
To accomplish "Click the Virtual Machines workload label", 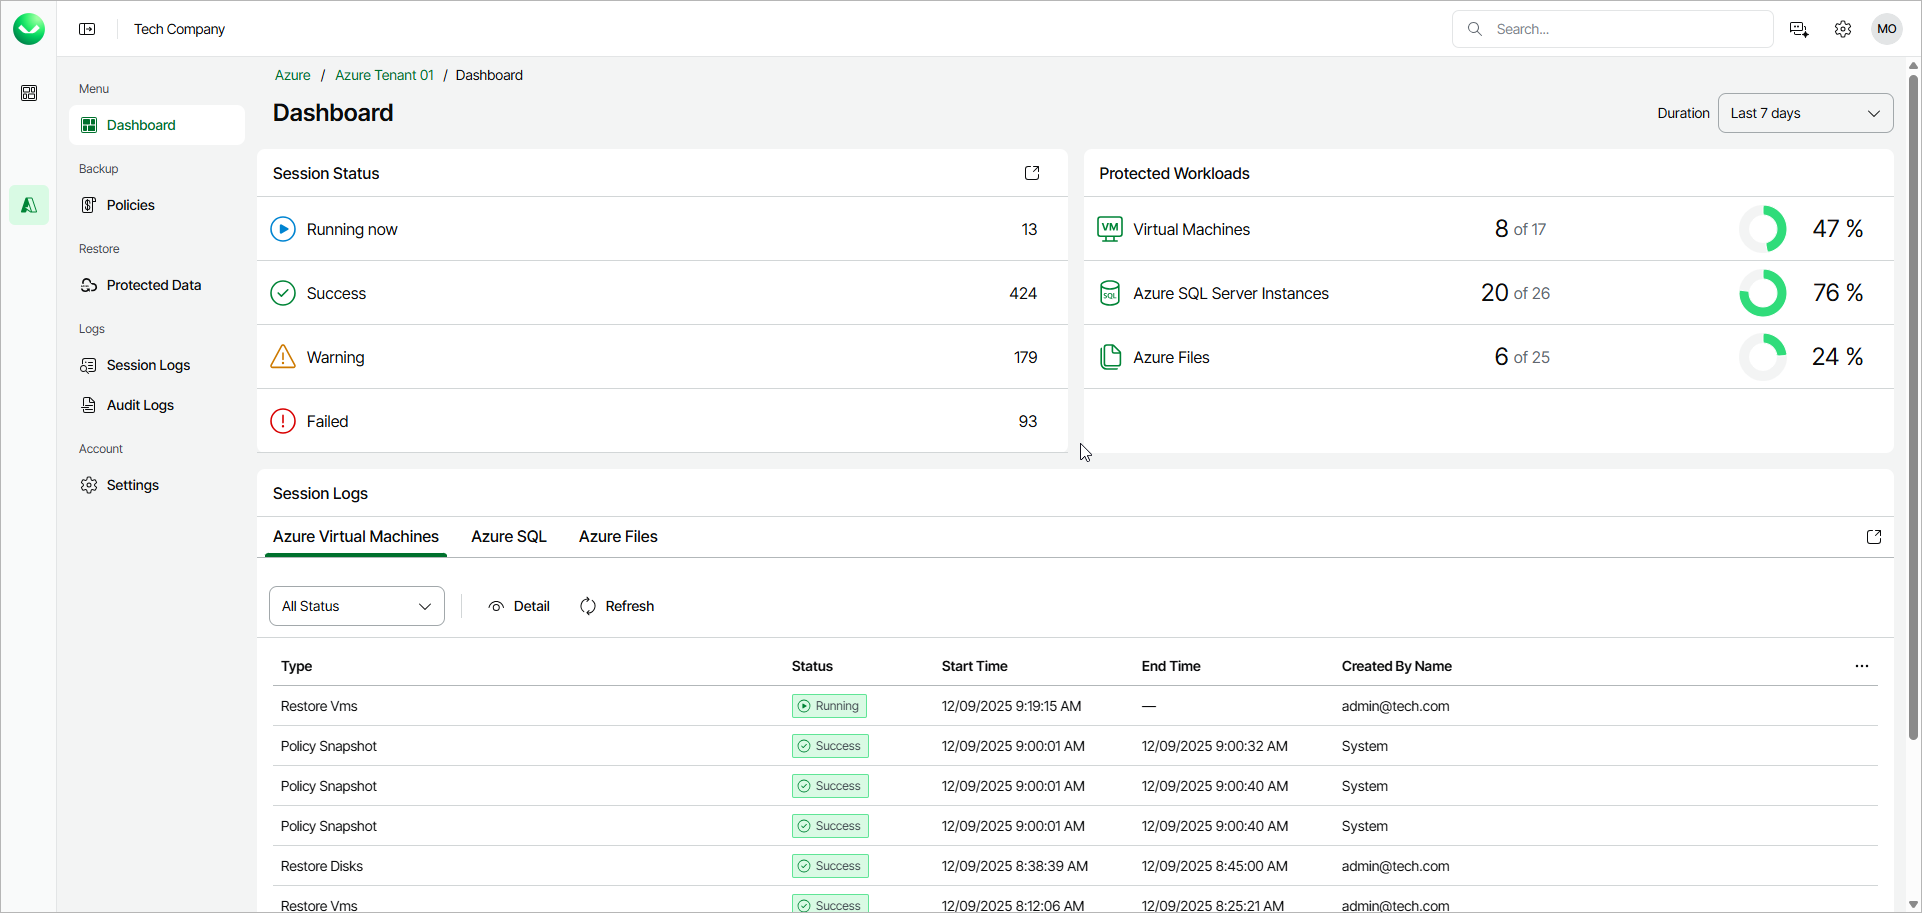I will click(1191, 229).
